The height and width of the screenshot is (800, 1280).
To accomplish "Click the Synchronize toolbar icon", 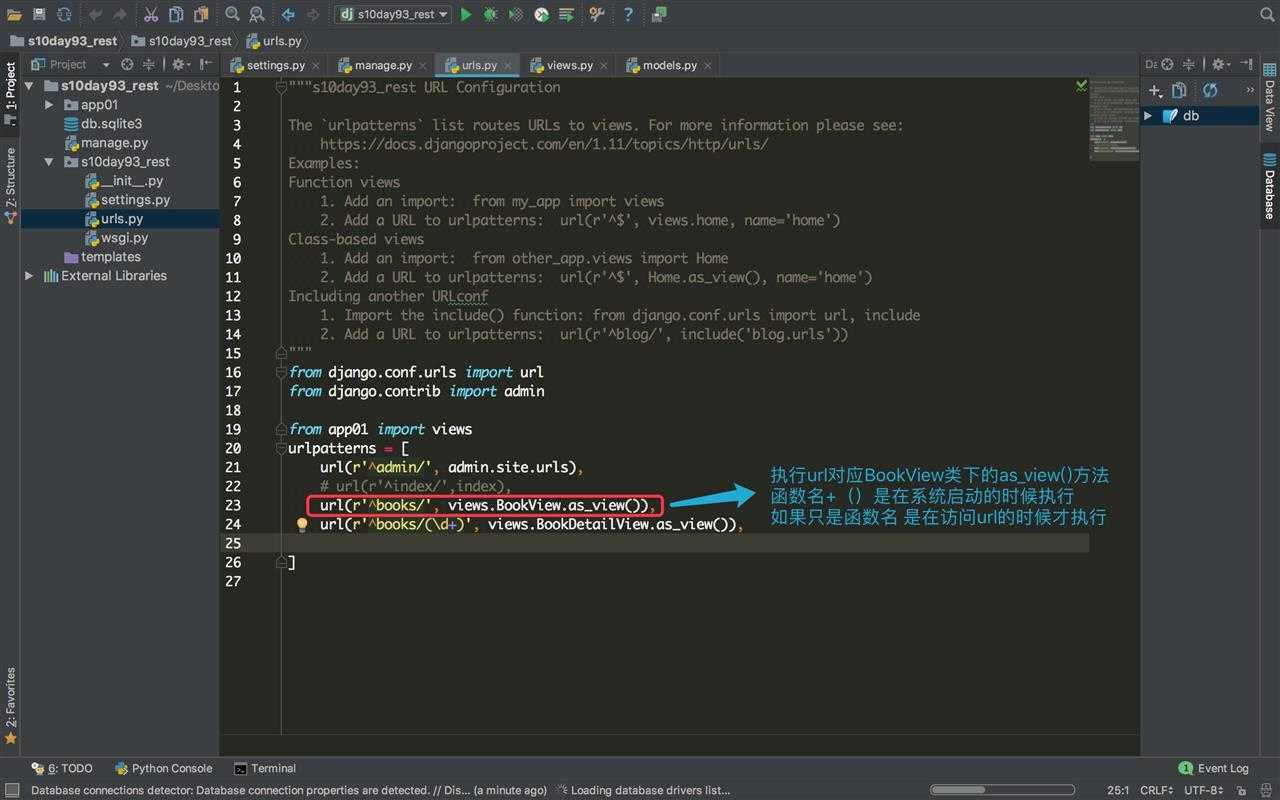I will coord(64,14).
